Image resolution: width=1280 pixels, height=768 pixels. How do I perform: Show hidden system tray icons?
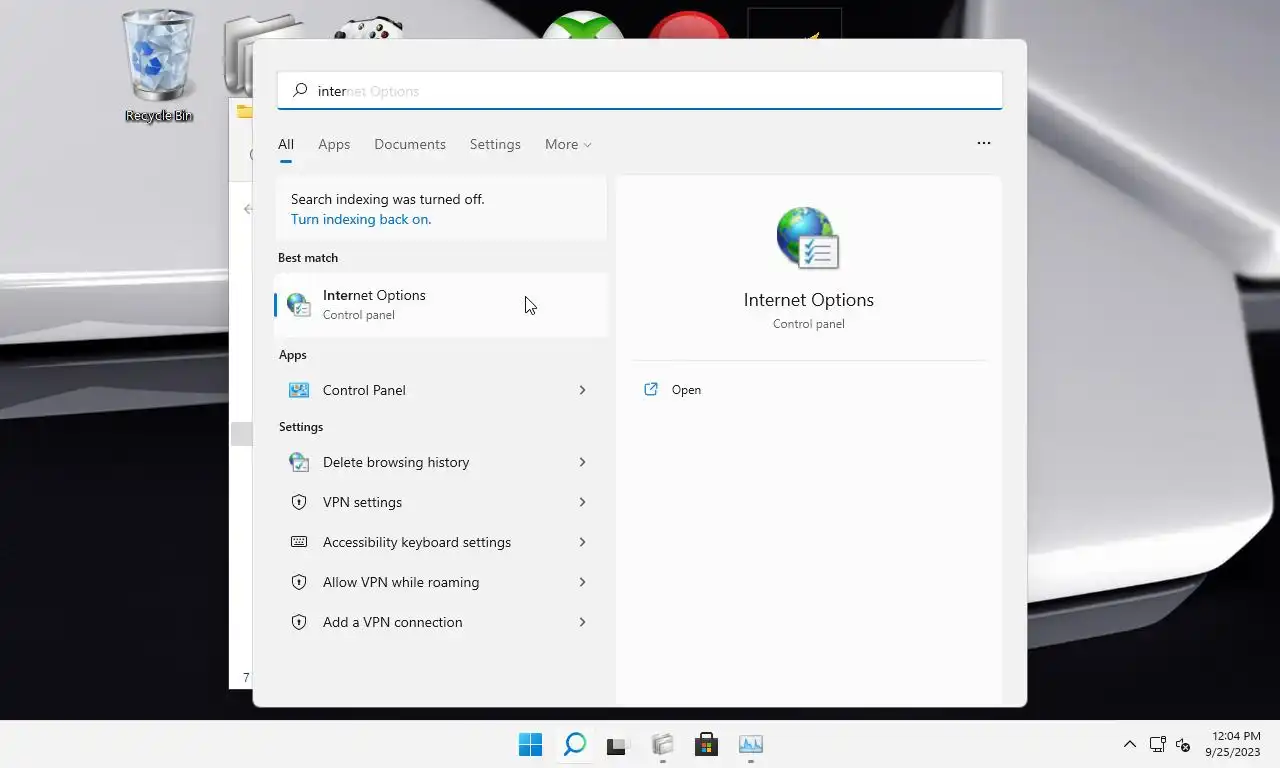pos(1130,744)
